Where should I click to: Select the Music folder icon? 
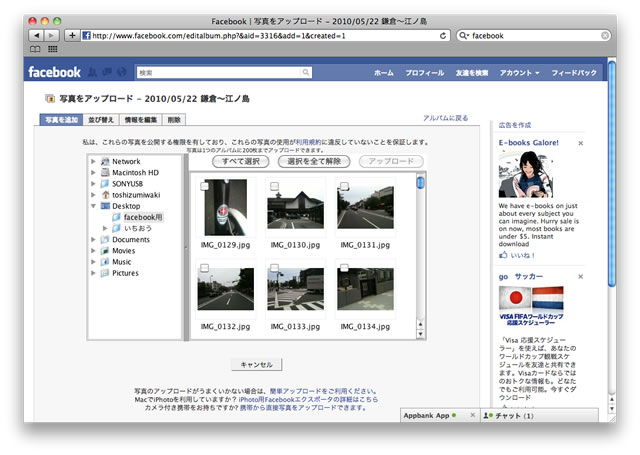(105, 262)
